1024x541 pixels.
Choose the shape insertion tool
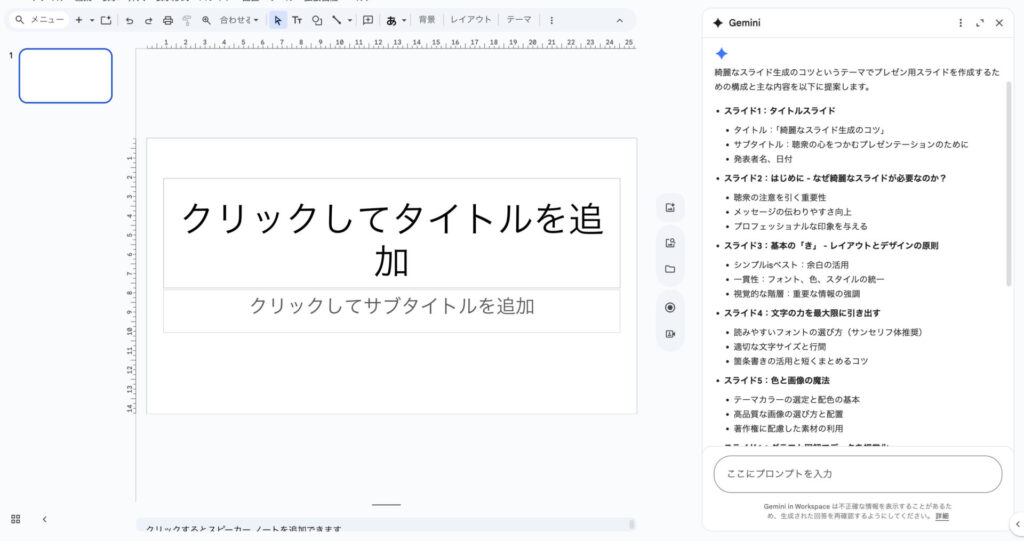tap(316, 20)
